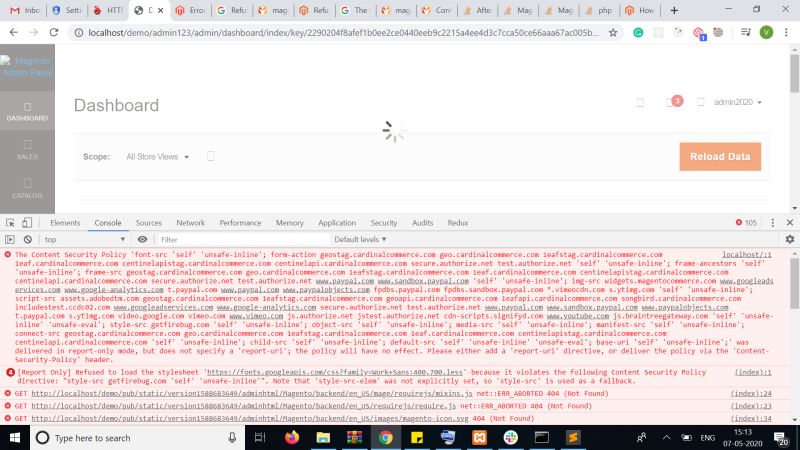Screen dimensions: 800x450
Task: Open the Redux DevTools tab
Action: (458, 223)
